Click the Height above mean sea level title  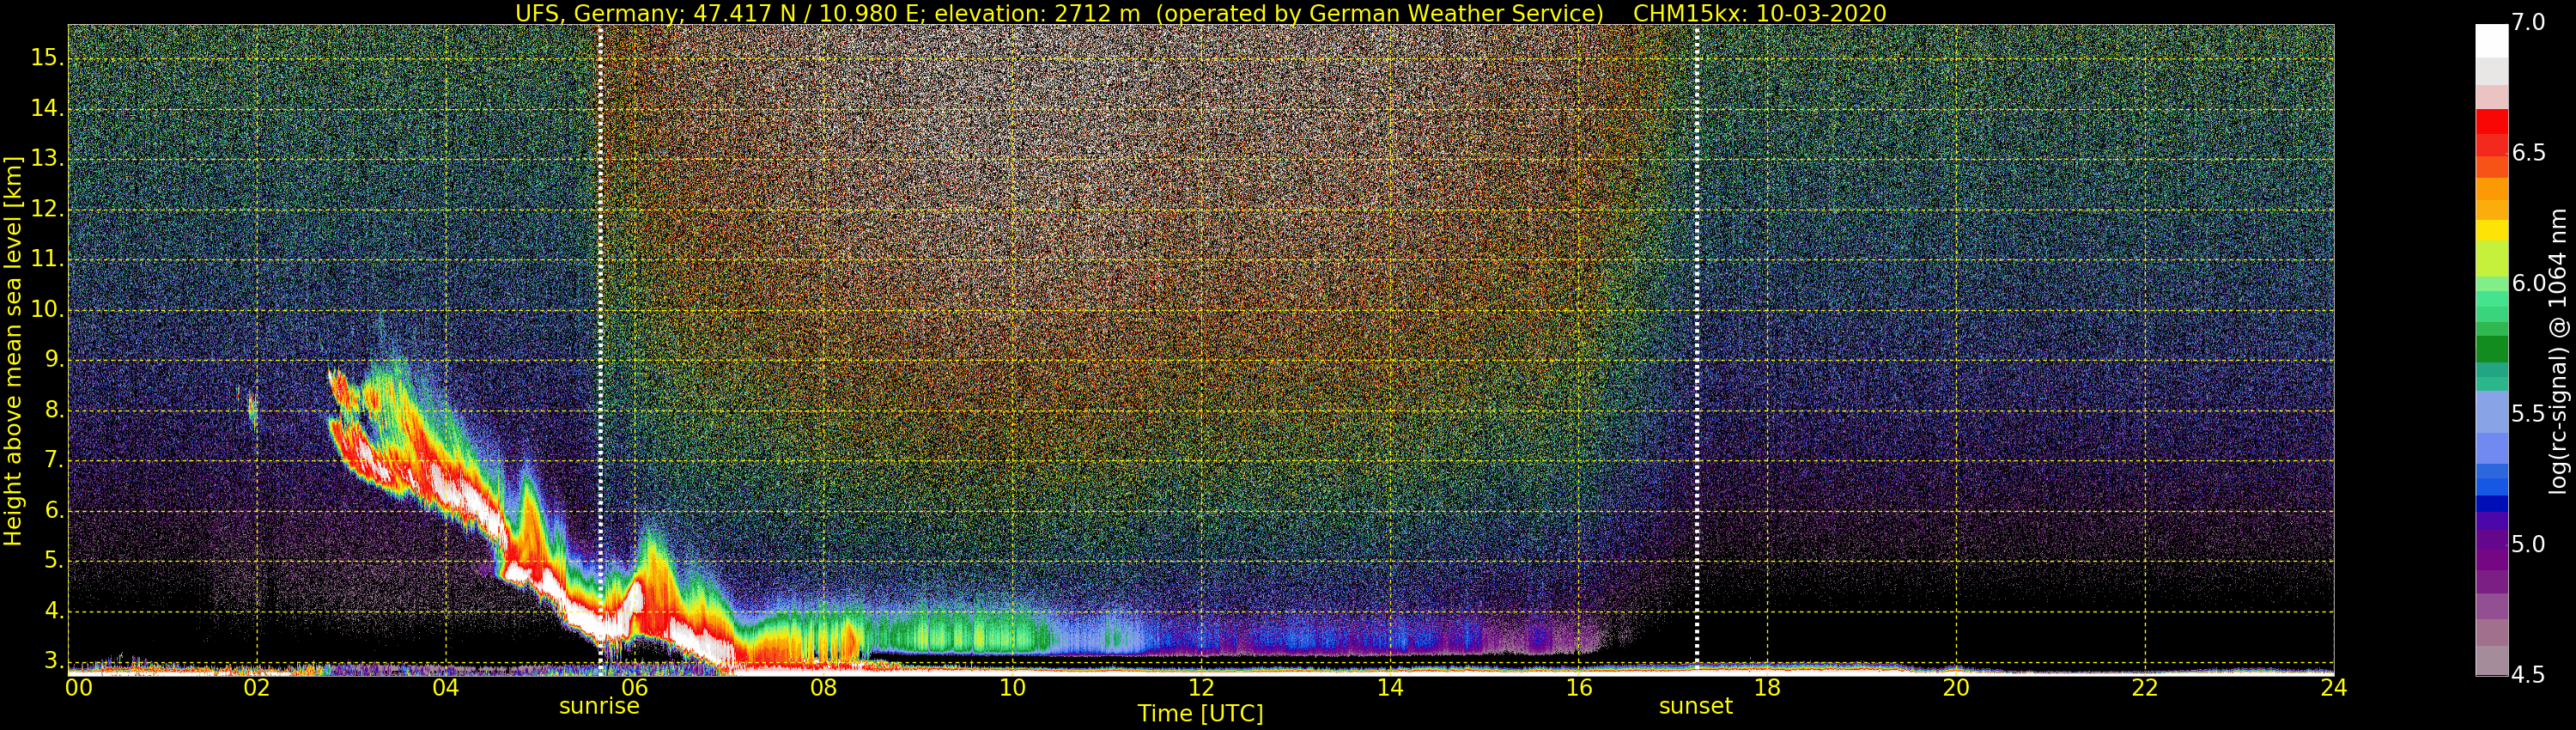(x=13, y=350)
